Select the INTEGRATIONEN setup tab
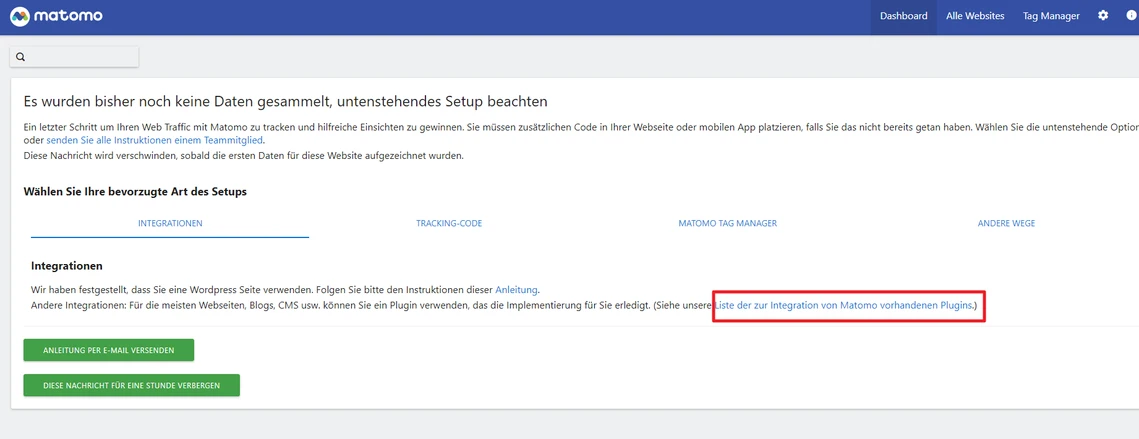The height and width of the screenshot is (439, 1139). click(x=170, y=223)
